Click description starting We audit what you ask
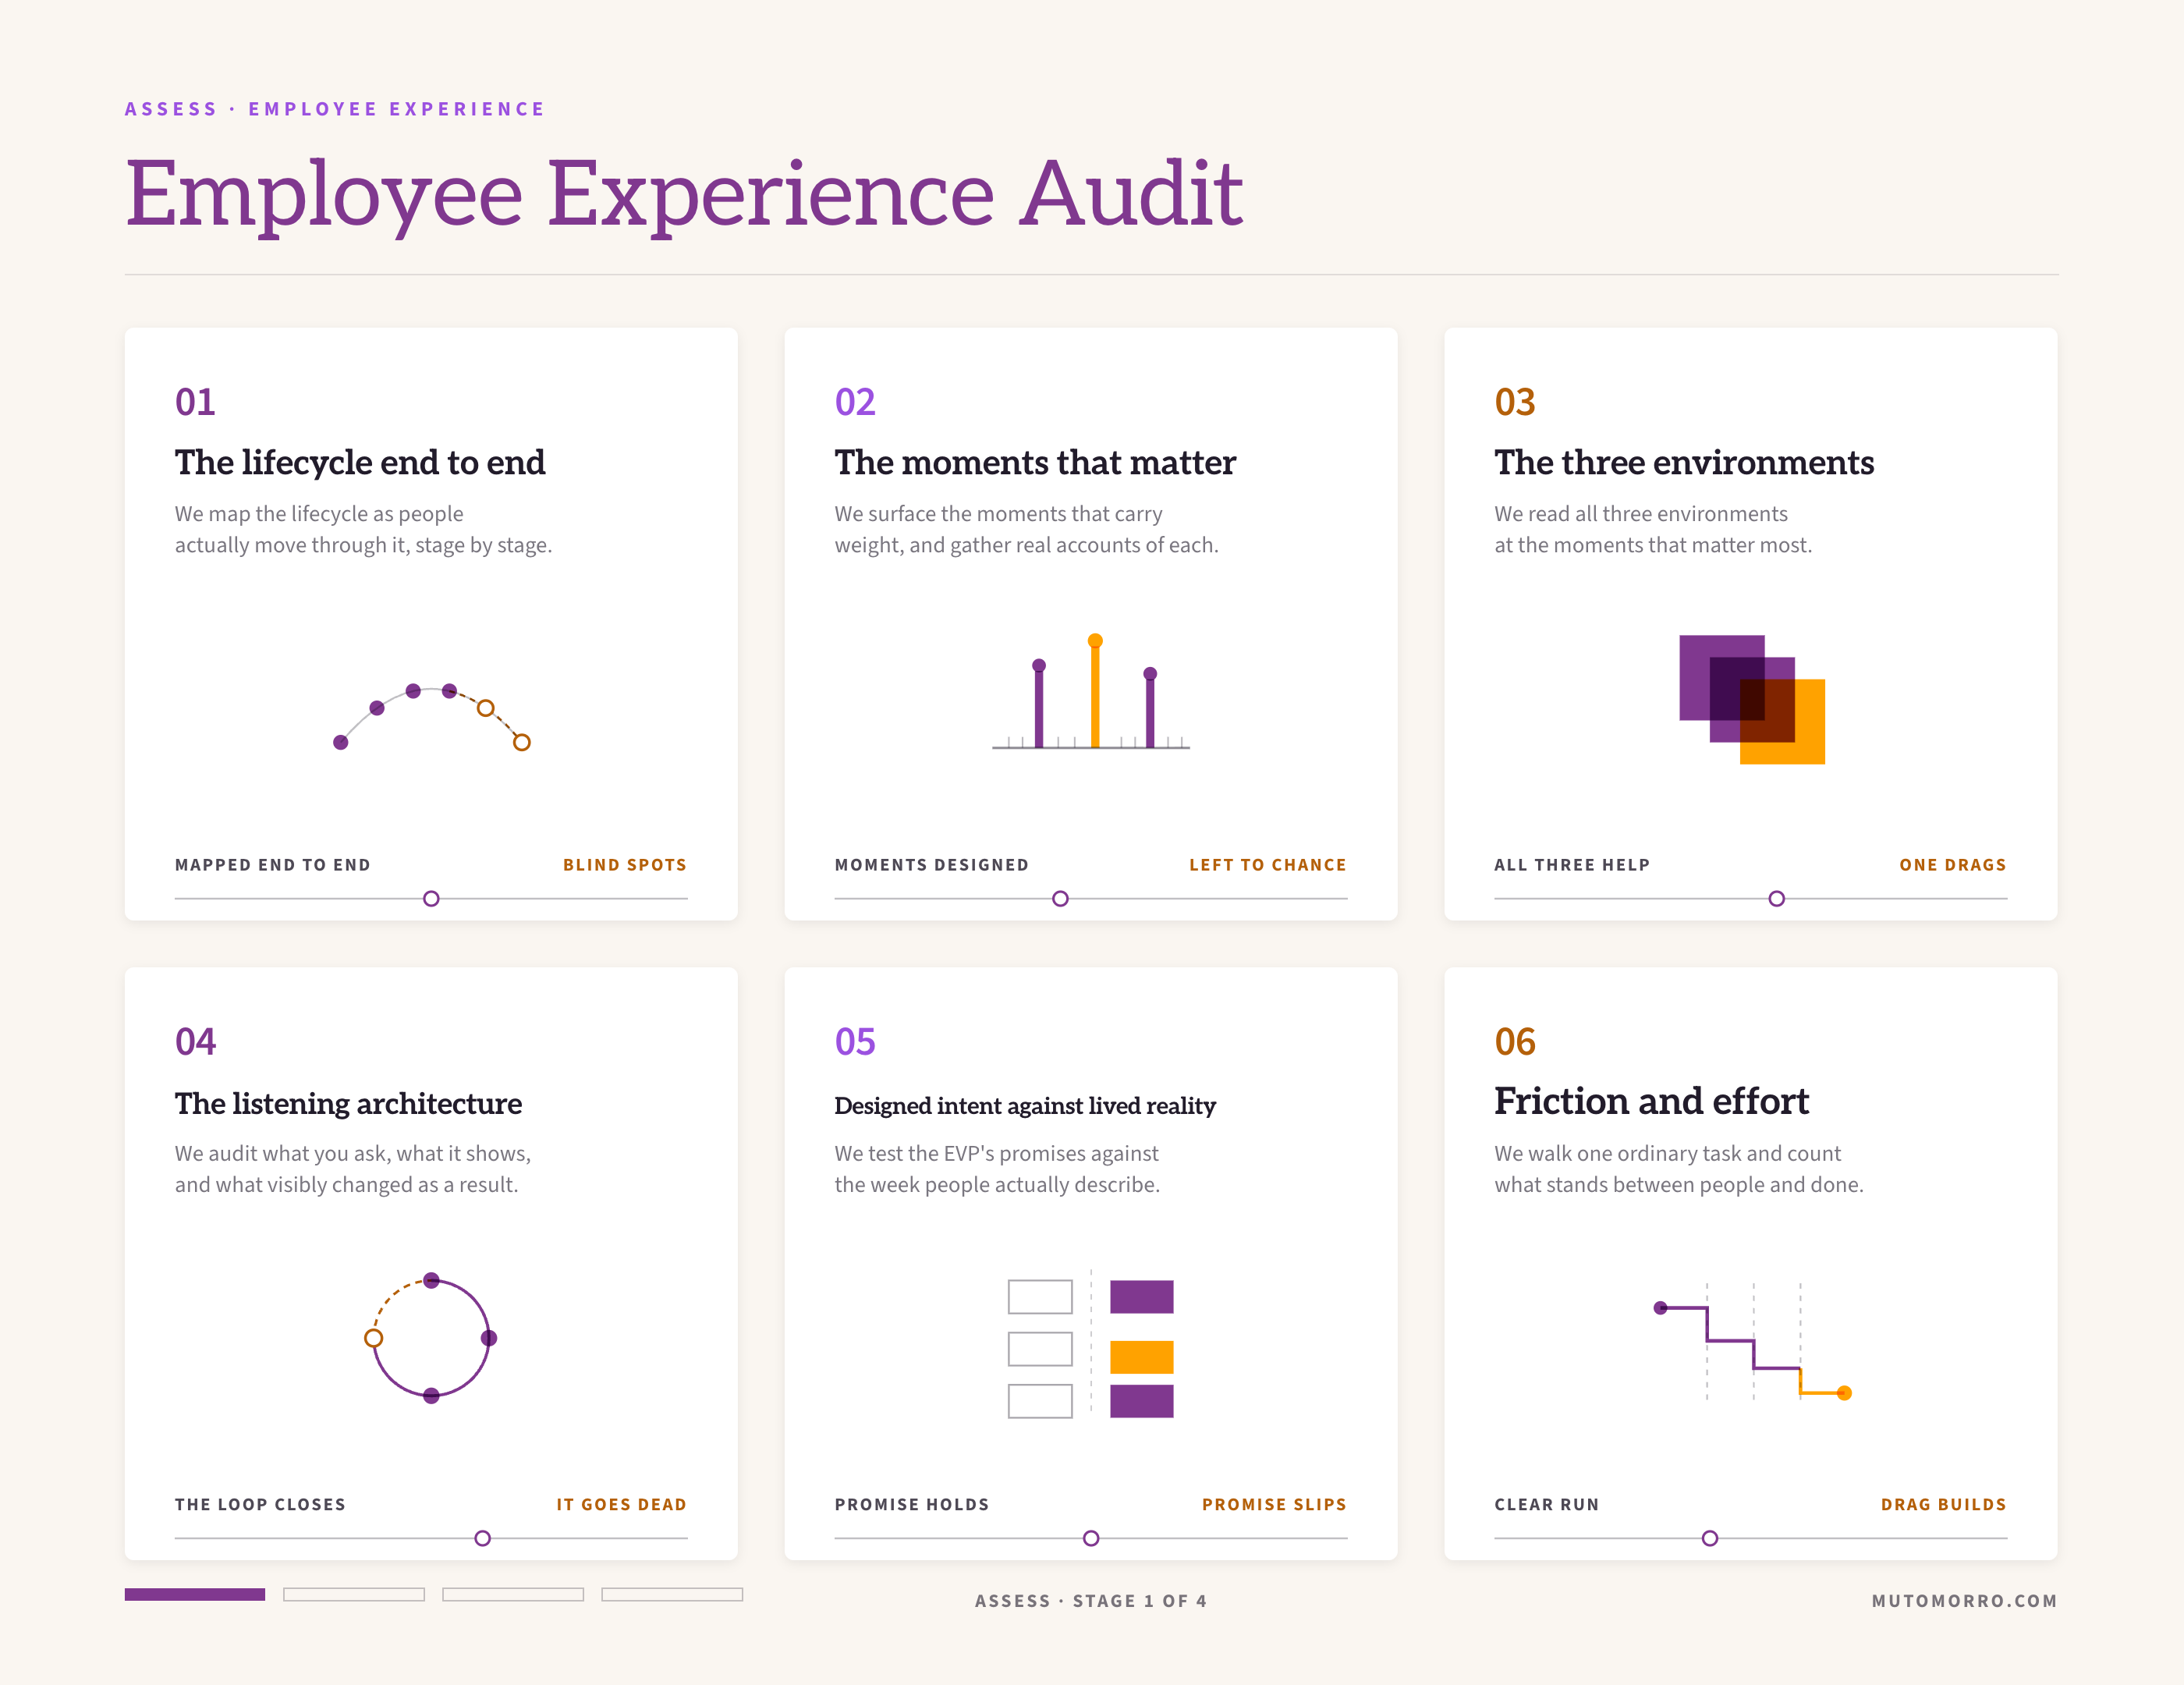Viewport: 2184px width, 1685px height. [x=353, y=1169]
